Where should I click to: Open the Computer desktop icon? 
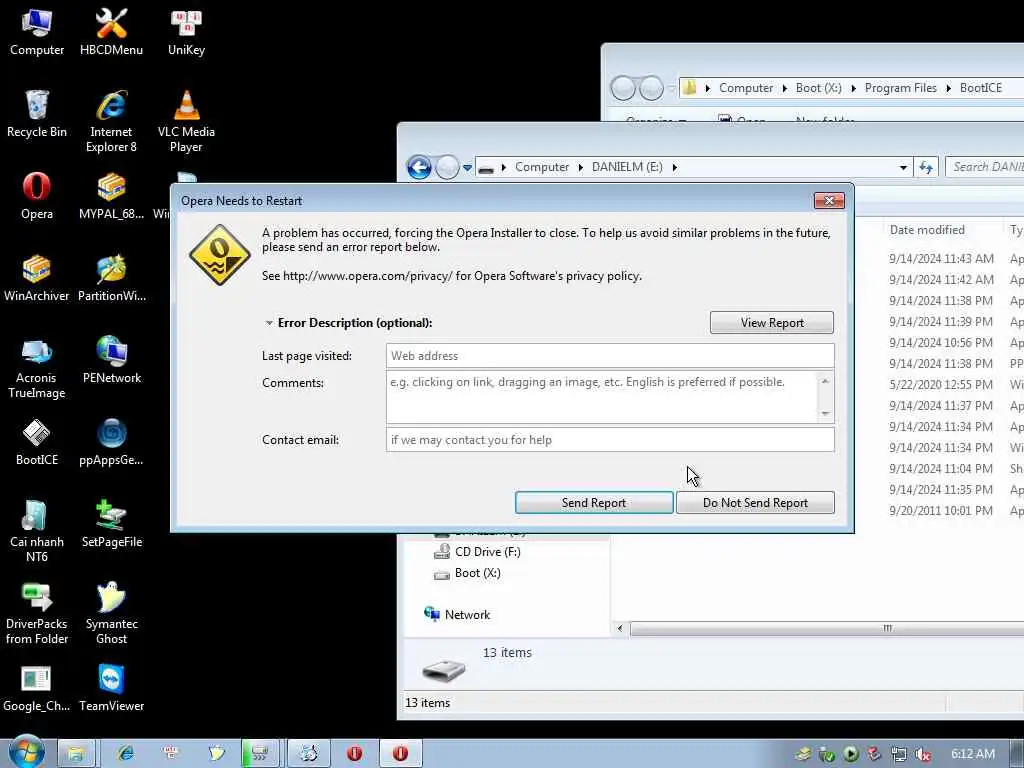pos(37,31)
